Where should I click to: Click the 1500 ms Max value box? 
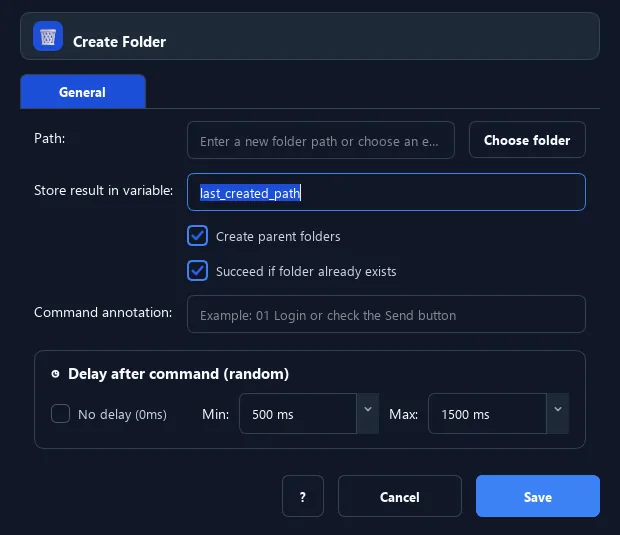click(488, 414)
